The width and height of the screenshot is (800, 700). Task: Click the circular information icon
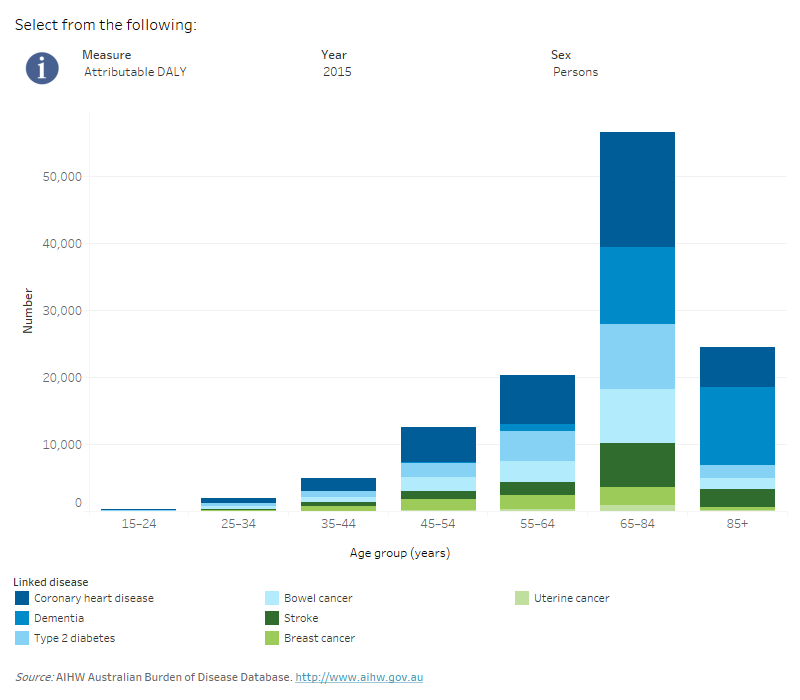click(x=41, y=68)
